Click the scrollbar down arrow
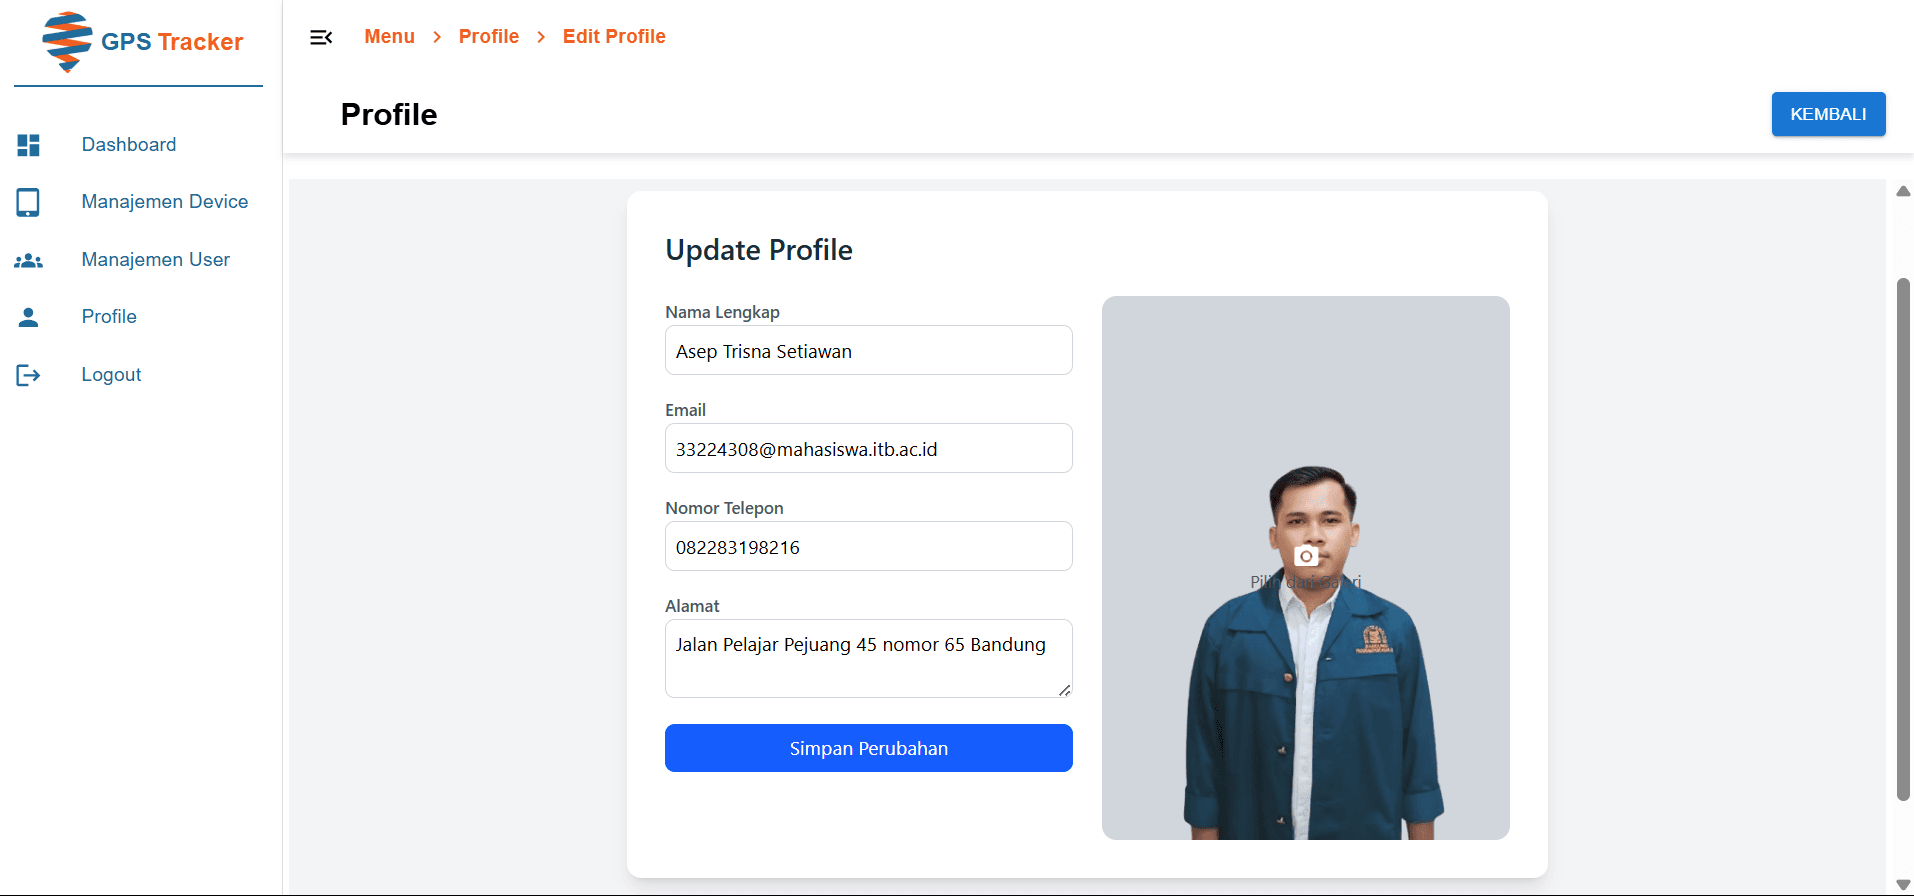The height and width of the screenshot is (896, 1914). [1903, 884]
